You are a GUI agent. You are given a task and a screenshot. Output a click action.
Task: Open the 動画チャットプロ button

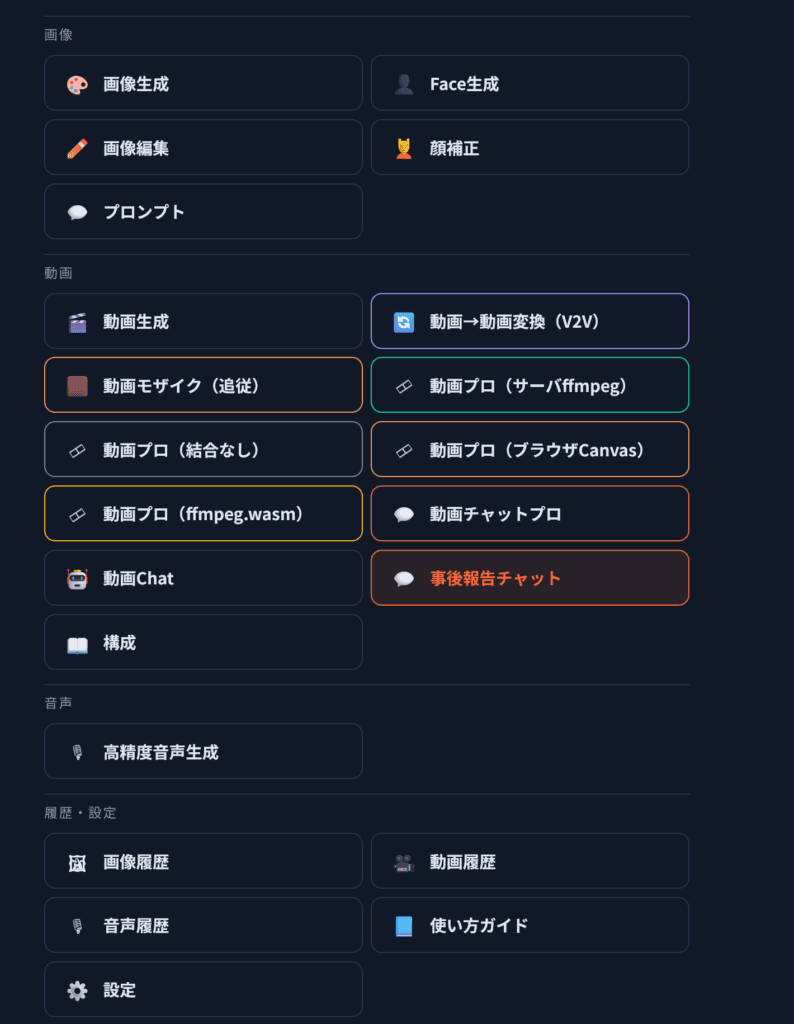(529, 514)
